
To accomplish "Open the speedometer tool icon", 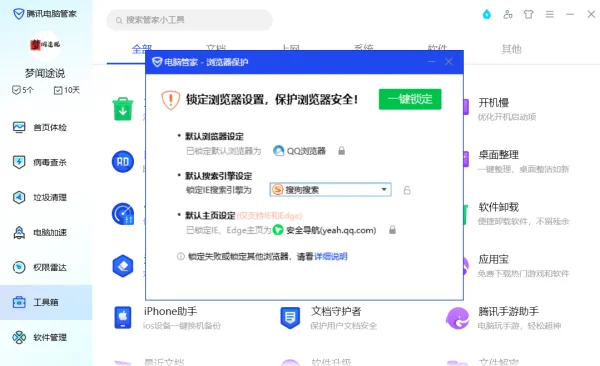I will click(x=123, y=214).
